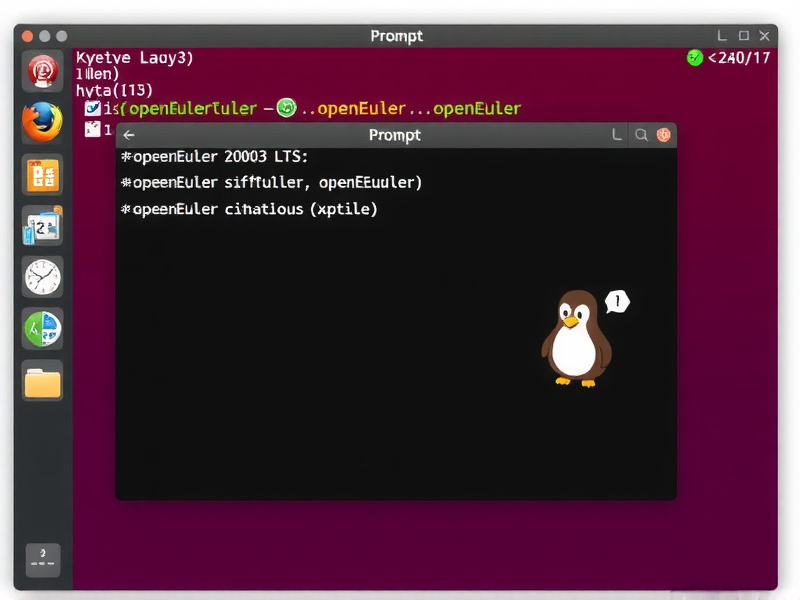The image size is (800, 600).
Task: Click the search icon in inner Prompt window
Action: (x=641, y=135)
